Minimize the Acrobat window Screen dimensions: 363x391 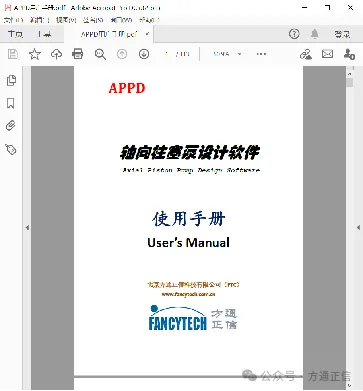[x=304, y=7]
